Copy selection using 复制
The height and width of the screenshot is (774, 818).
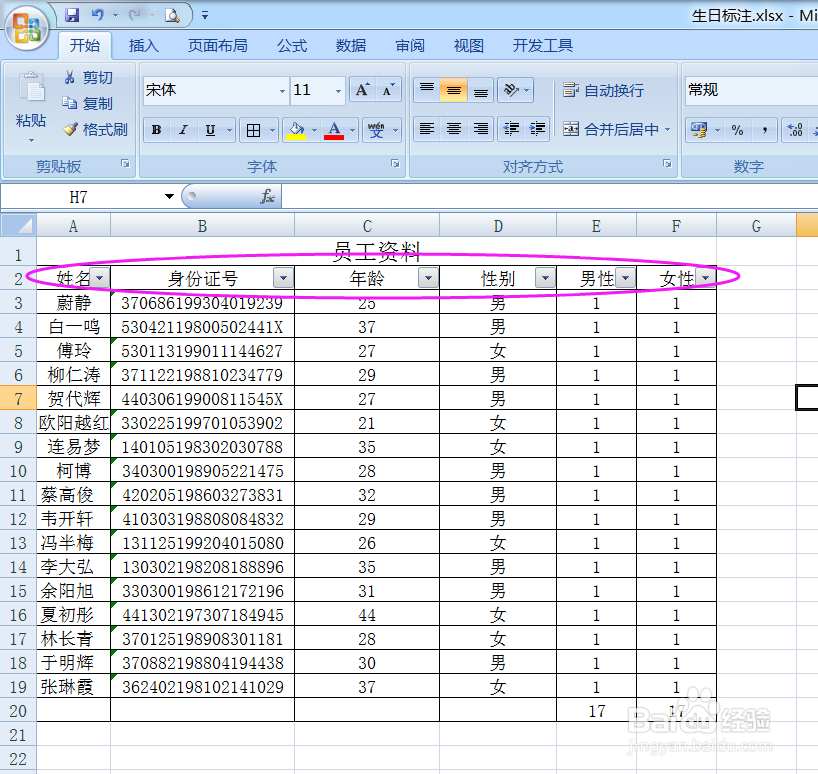(x=88, y=103)
